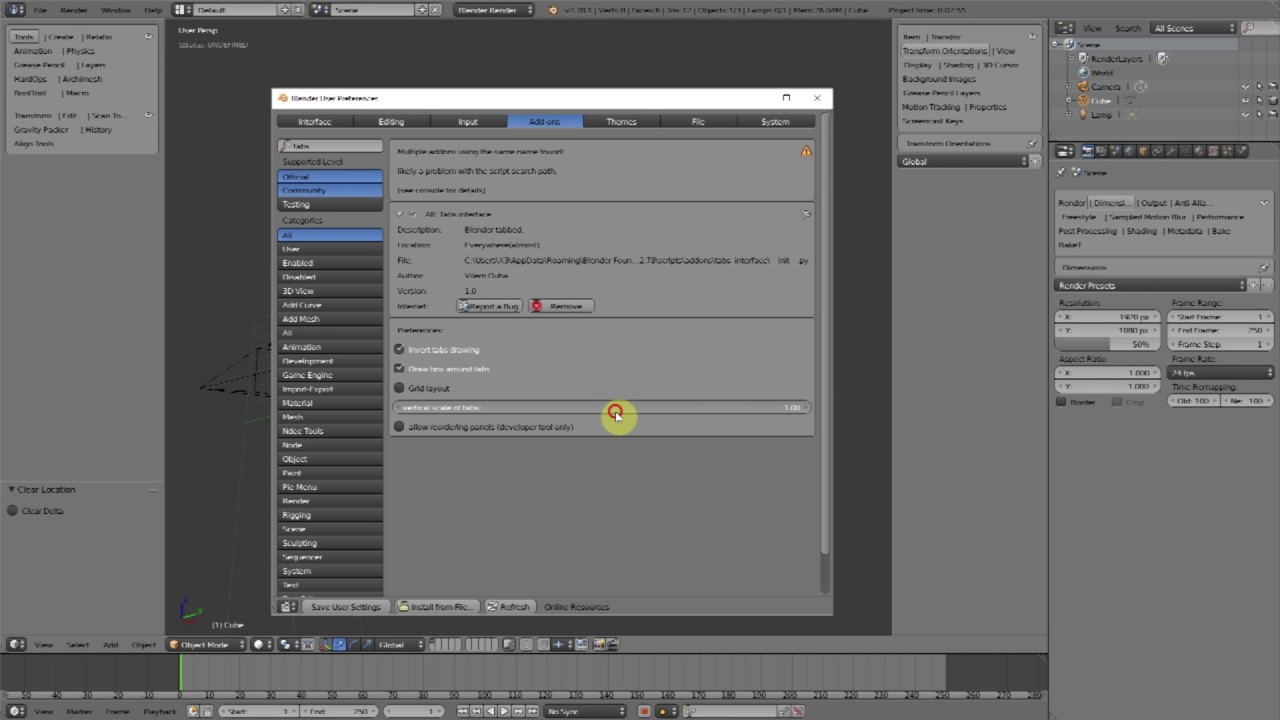Toggle Lamp render camera icon in outliner
The image size is (1280, 720).
1272,115
